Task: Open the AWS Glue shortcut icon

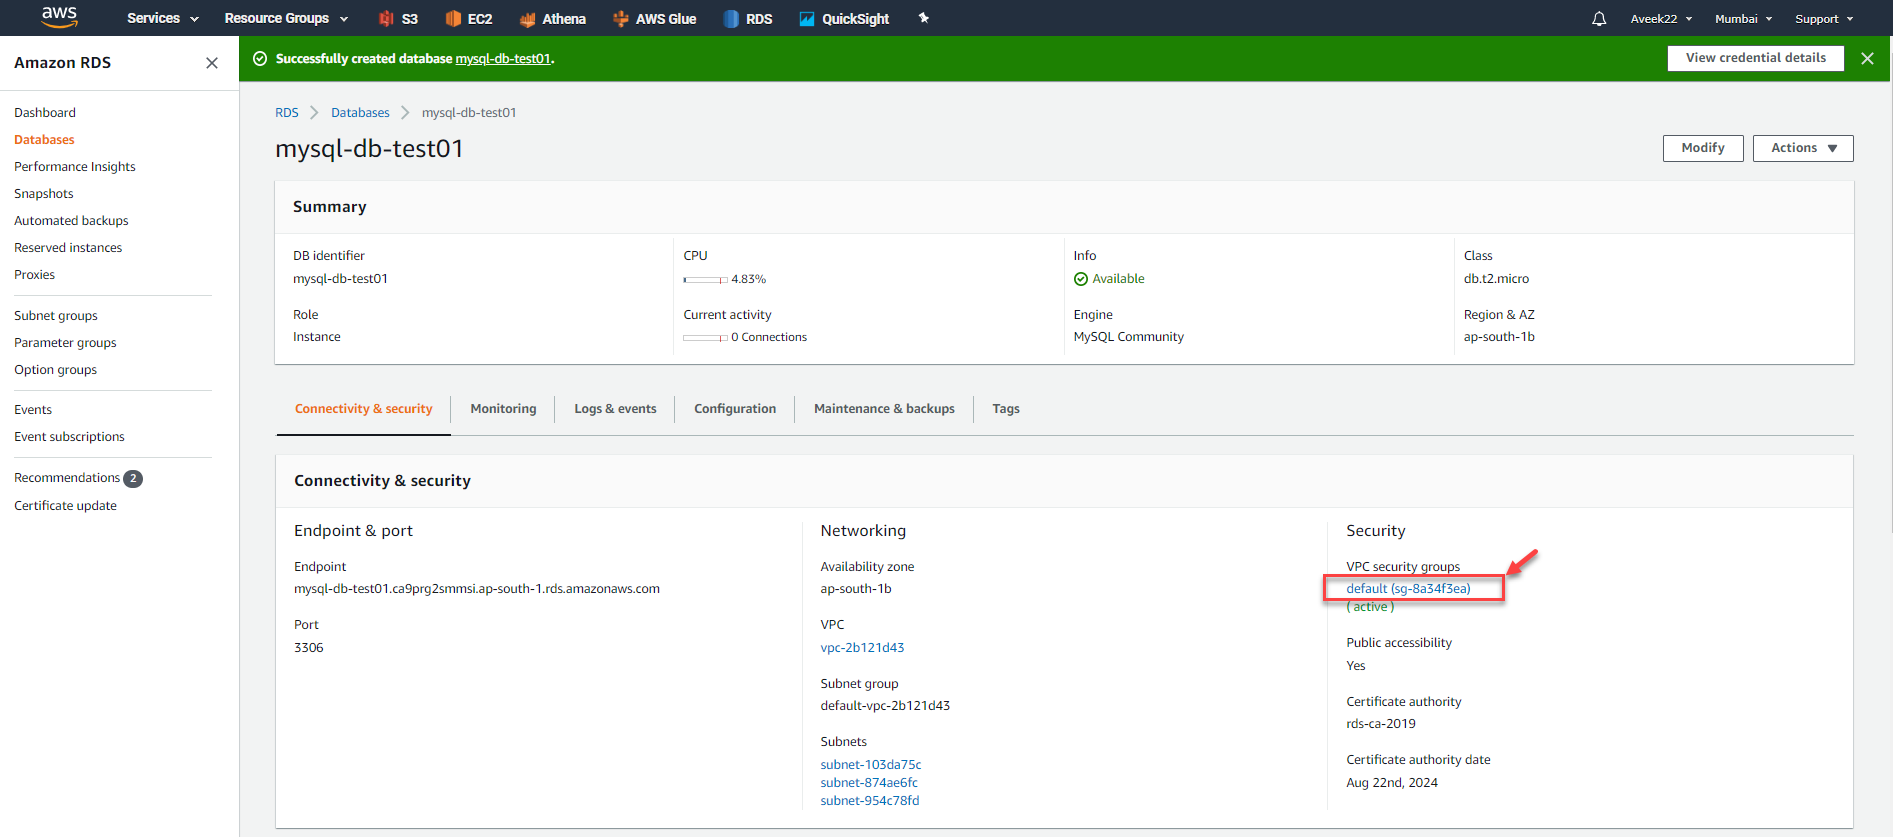Action: tap(621, 18)
